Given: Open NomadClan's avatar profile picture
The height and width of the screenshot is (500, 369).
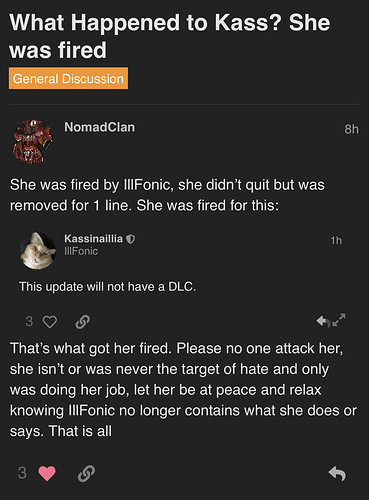Looking at the screenshot, I should point(32,142).
